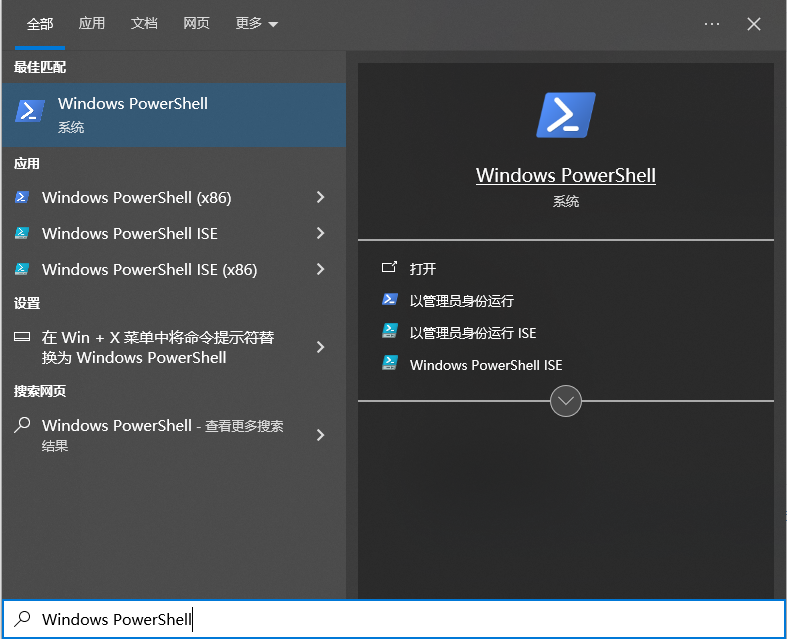Expand the Win + X menu setting arrow
The width and height of the screenshot is (787, 639).
point(320,347)
